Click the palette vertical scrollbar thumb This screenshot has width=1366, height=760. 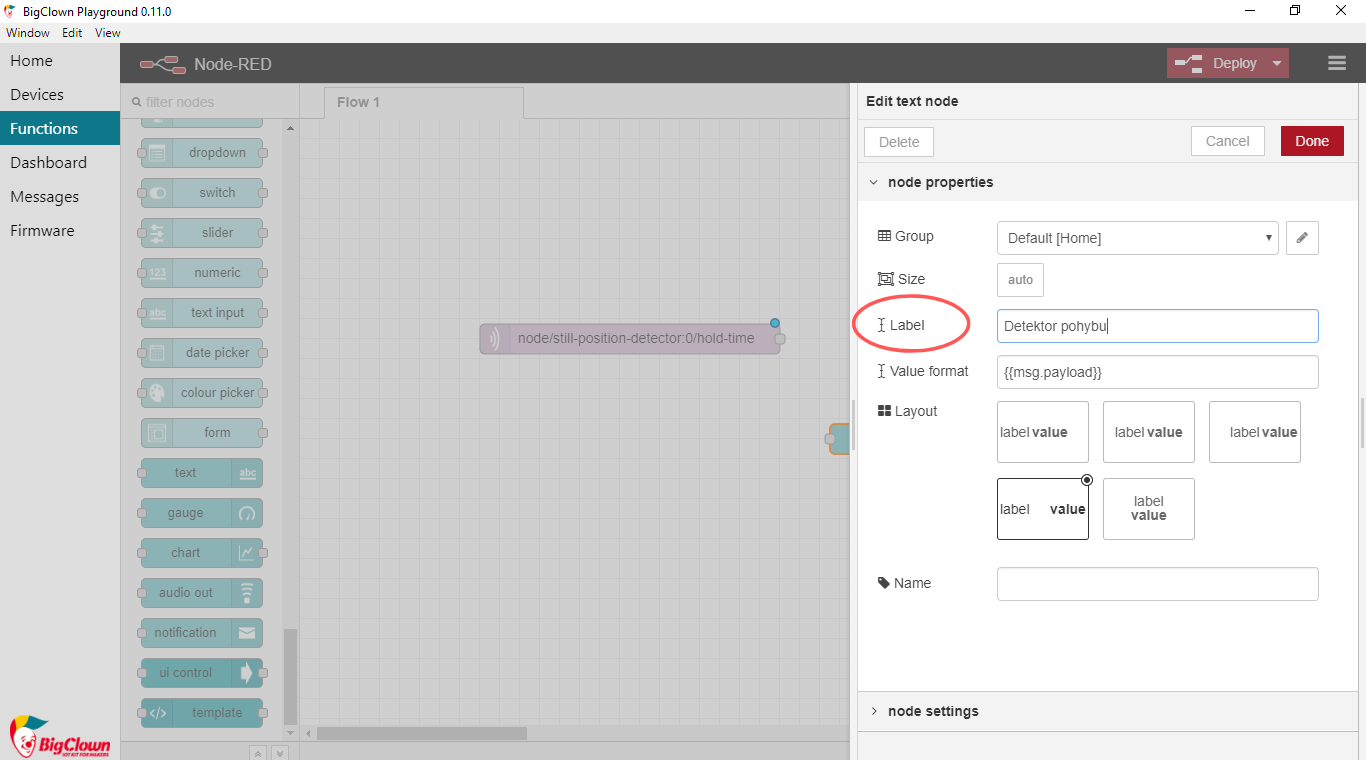click(x=291, y=676)
